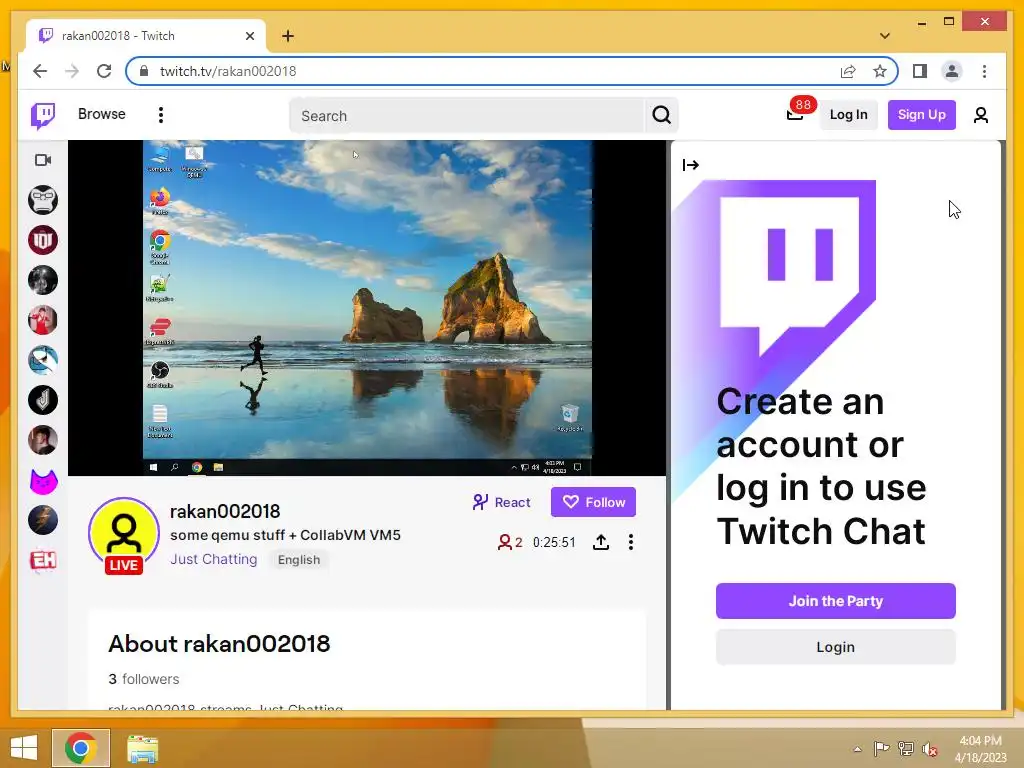Viewport: 1024px width, 768px height.
Task: Reload the Twitch page
Action: (x=104, y=71)
